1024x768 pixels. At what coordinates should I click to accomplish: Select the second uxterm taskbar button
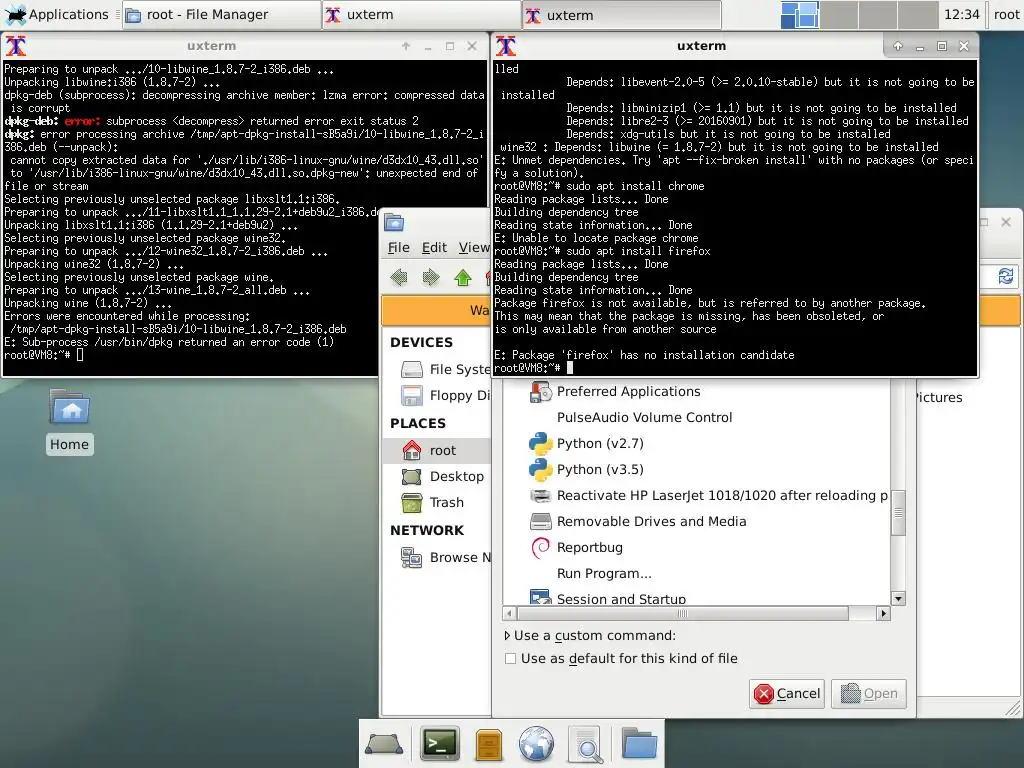tap(622, 14)
